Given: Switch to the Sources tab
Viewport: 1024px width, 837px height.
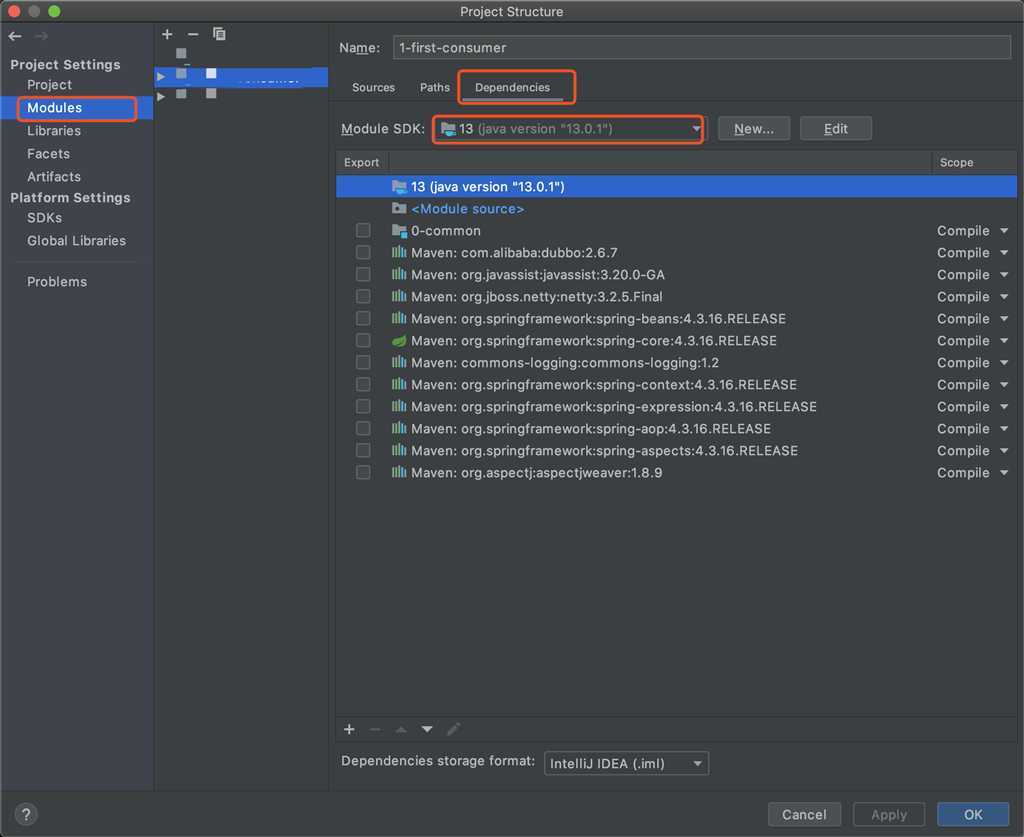Looking at the screenshot, I should pyautogui.click(x=374, y=87).
